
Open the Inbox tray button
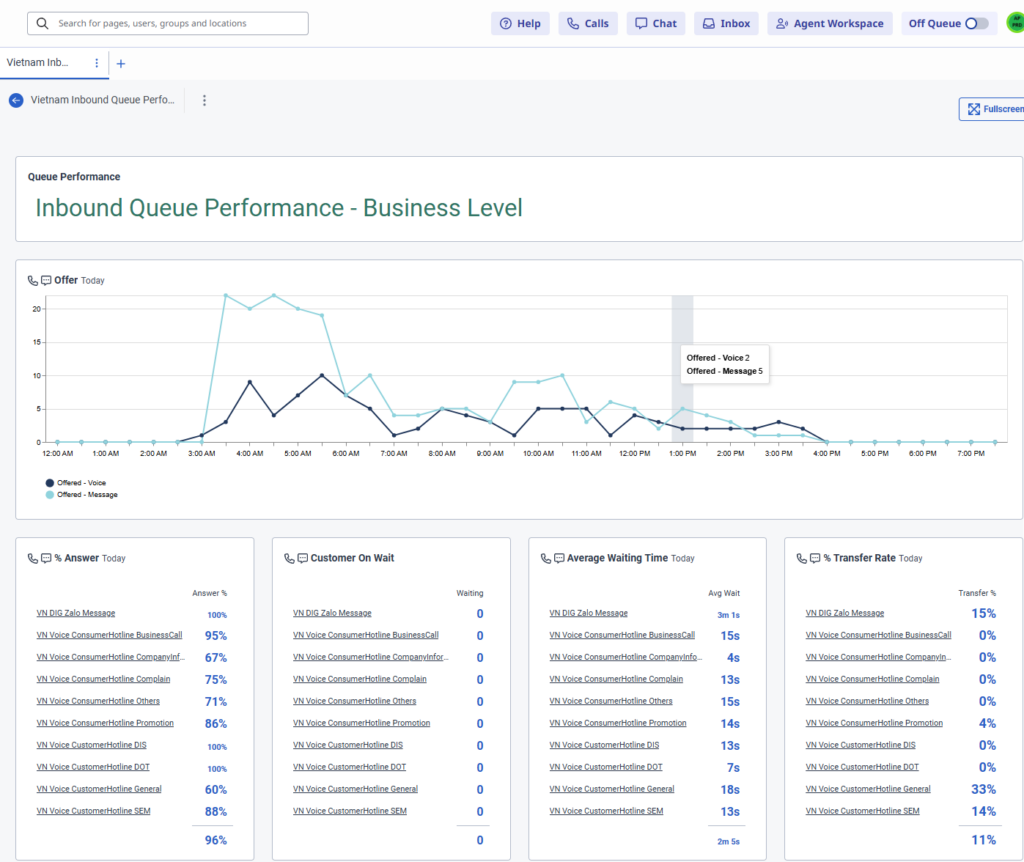[x=726, y=23]
